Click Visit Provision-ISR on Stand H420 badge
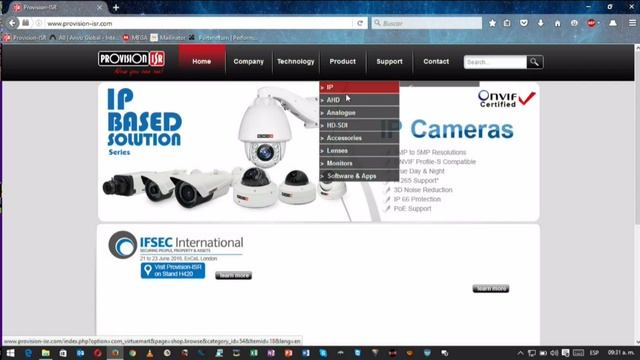 tap(173, 270)
